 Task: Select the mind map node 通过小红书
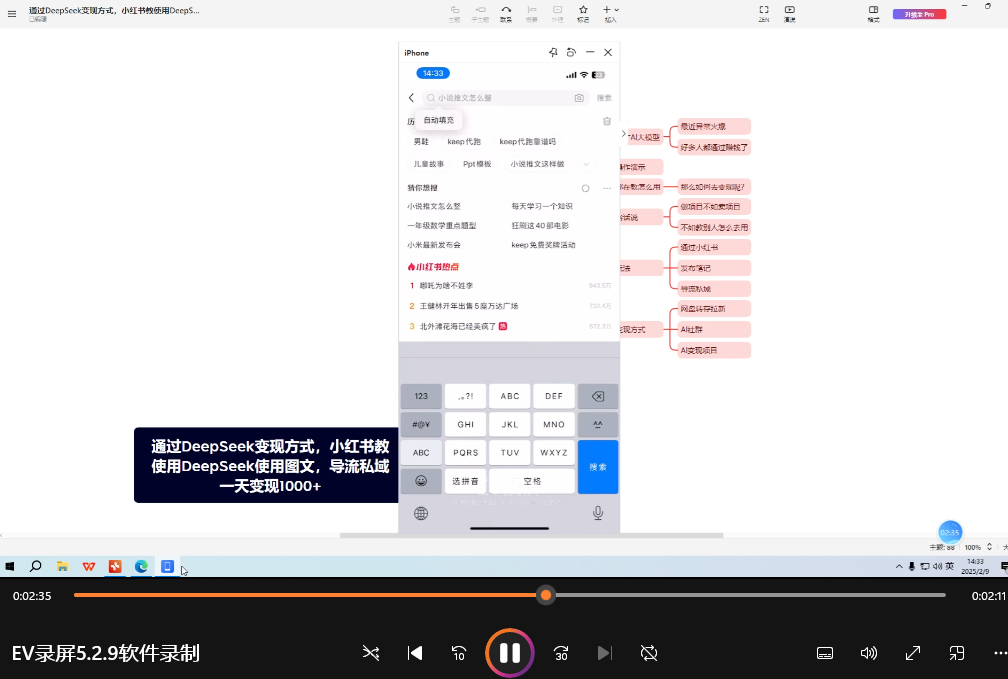coord(714,248)
